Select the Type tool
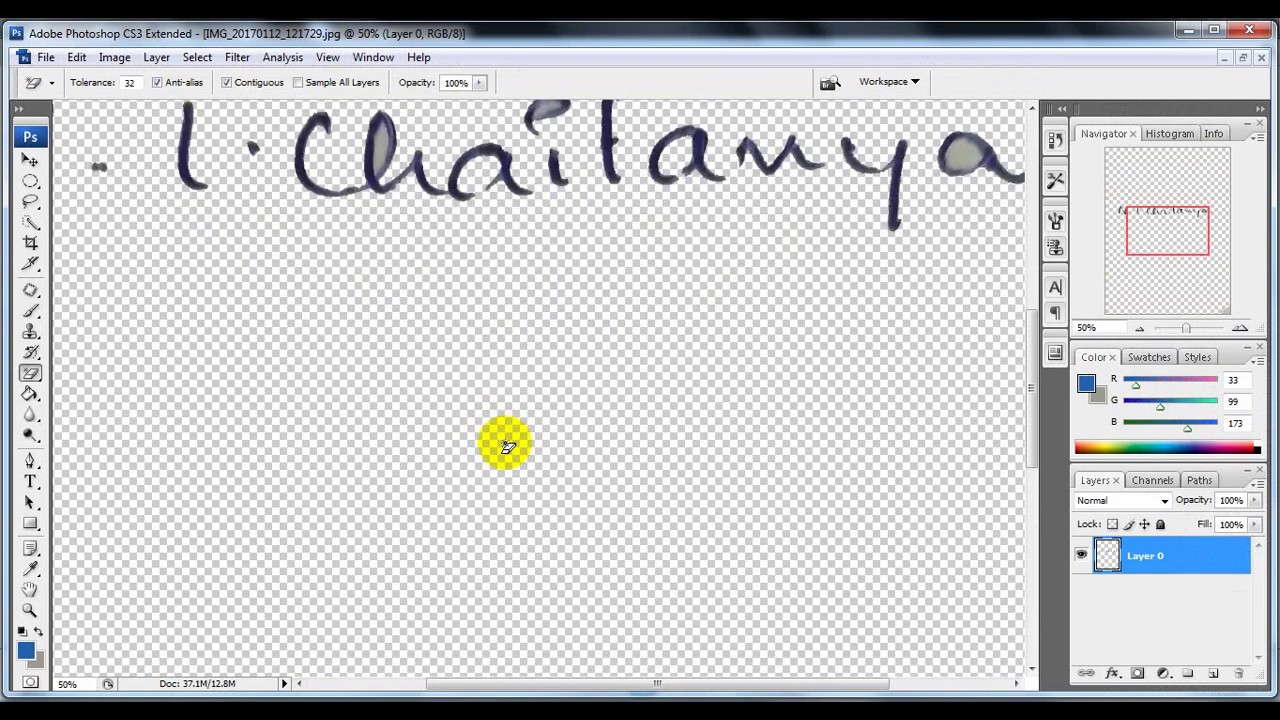The width and height of the screenshot is (1280, 720). click(30, 482)
